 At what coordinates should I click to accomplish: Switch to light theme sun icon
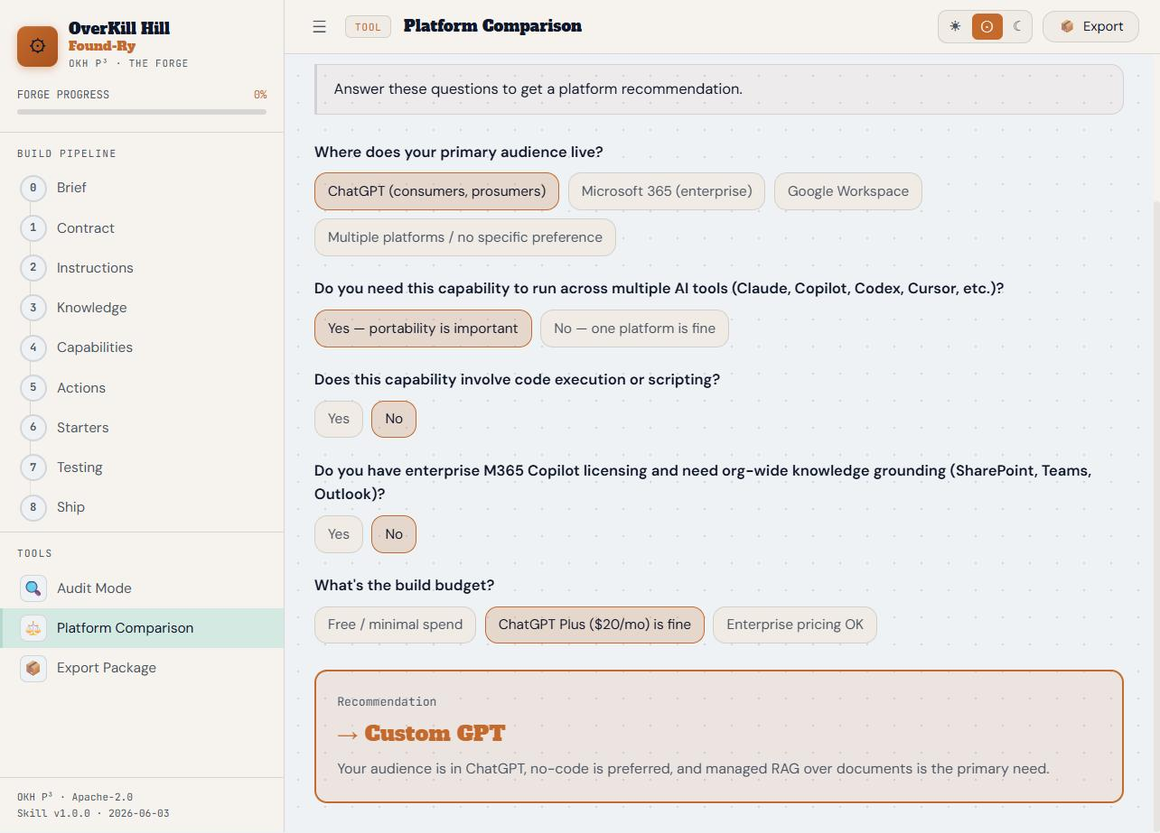(955, 27)
